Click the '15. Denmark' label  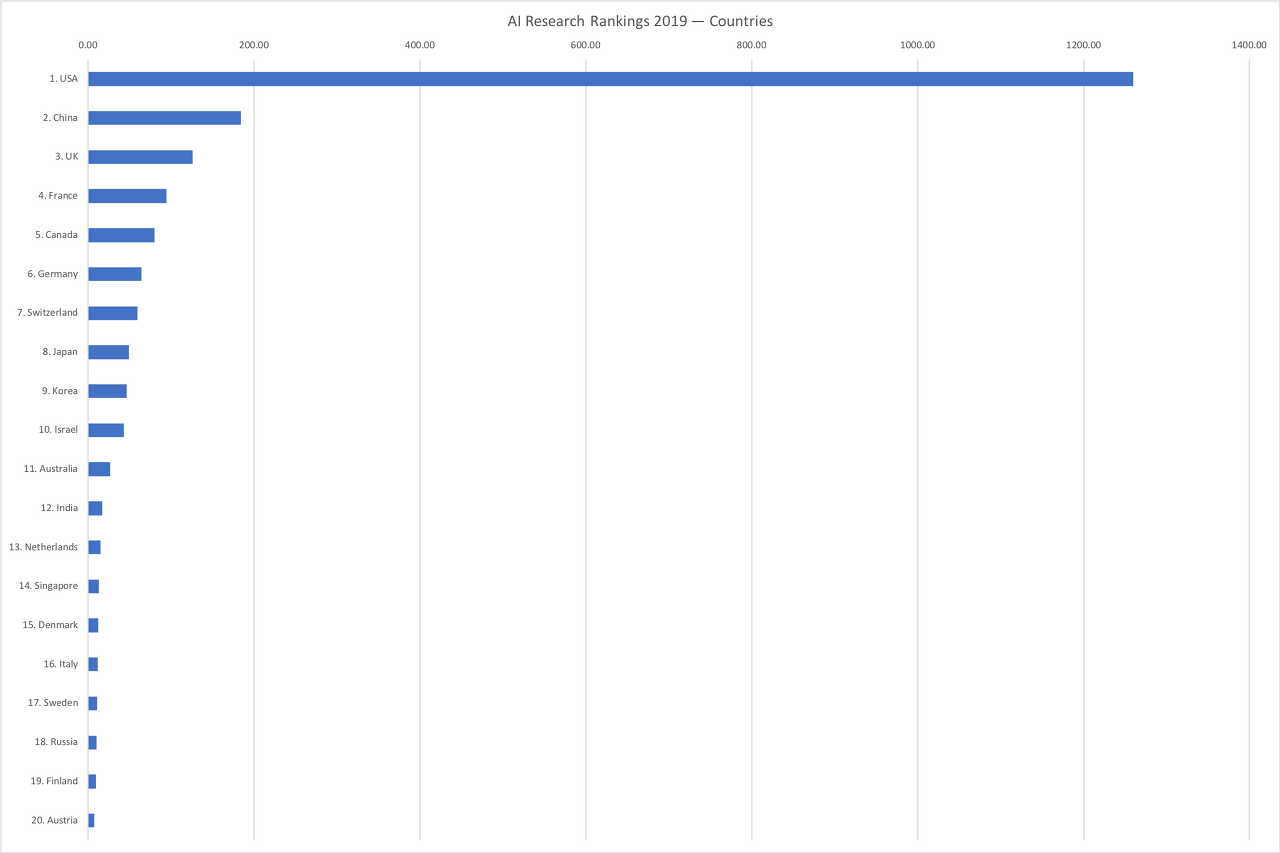click(x=50, y=625)
